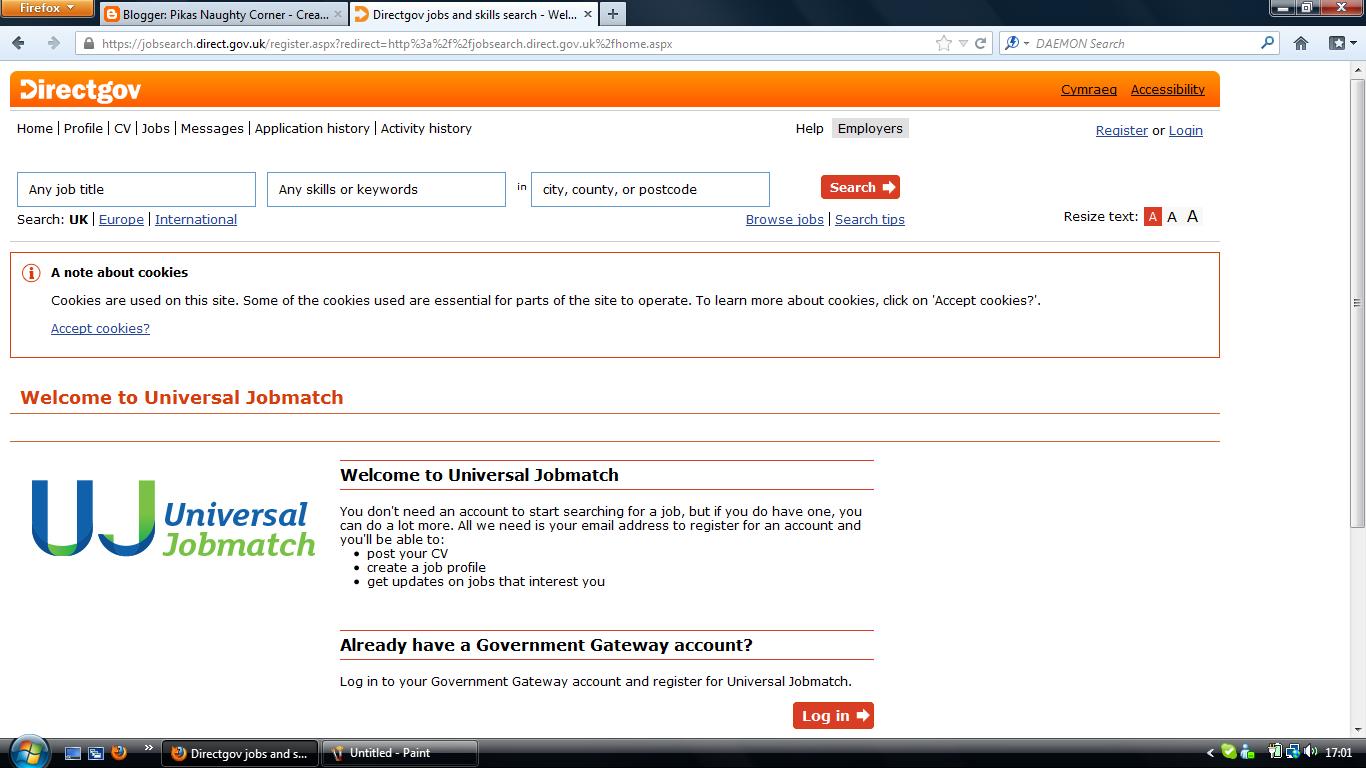
Task: Open Activity history in the navigation
Action: (426, 128)
